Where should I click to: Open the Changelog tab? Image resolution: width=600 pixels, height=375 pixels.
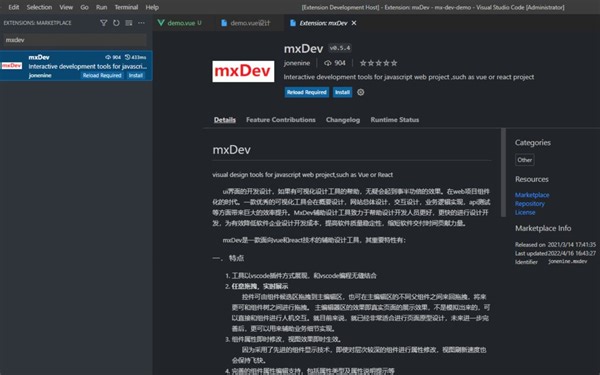(x=343, y=120)
